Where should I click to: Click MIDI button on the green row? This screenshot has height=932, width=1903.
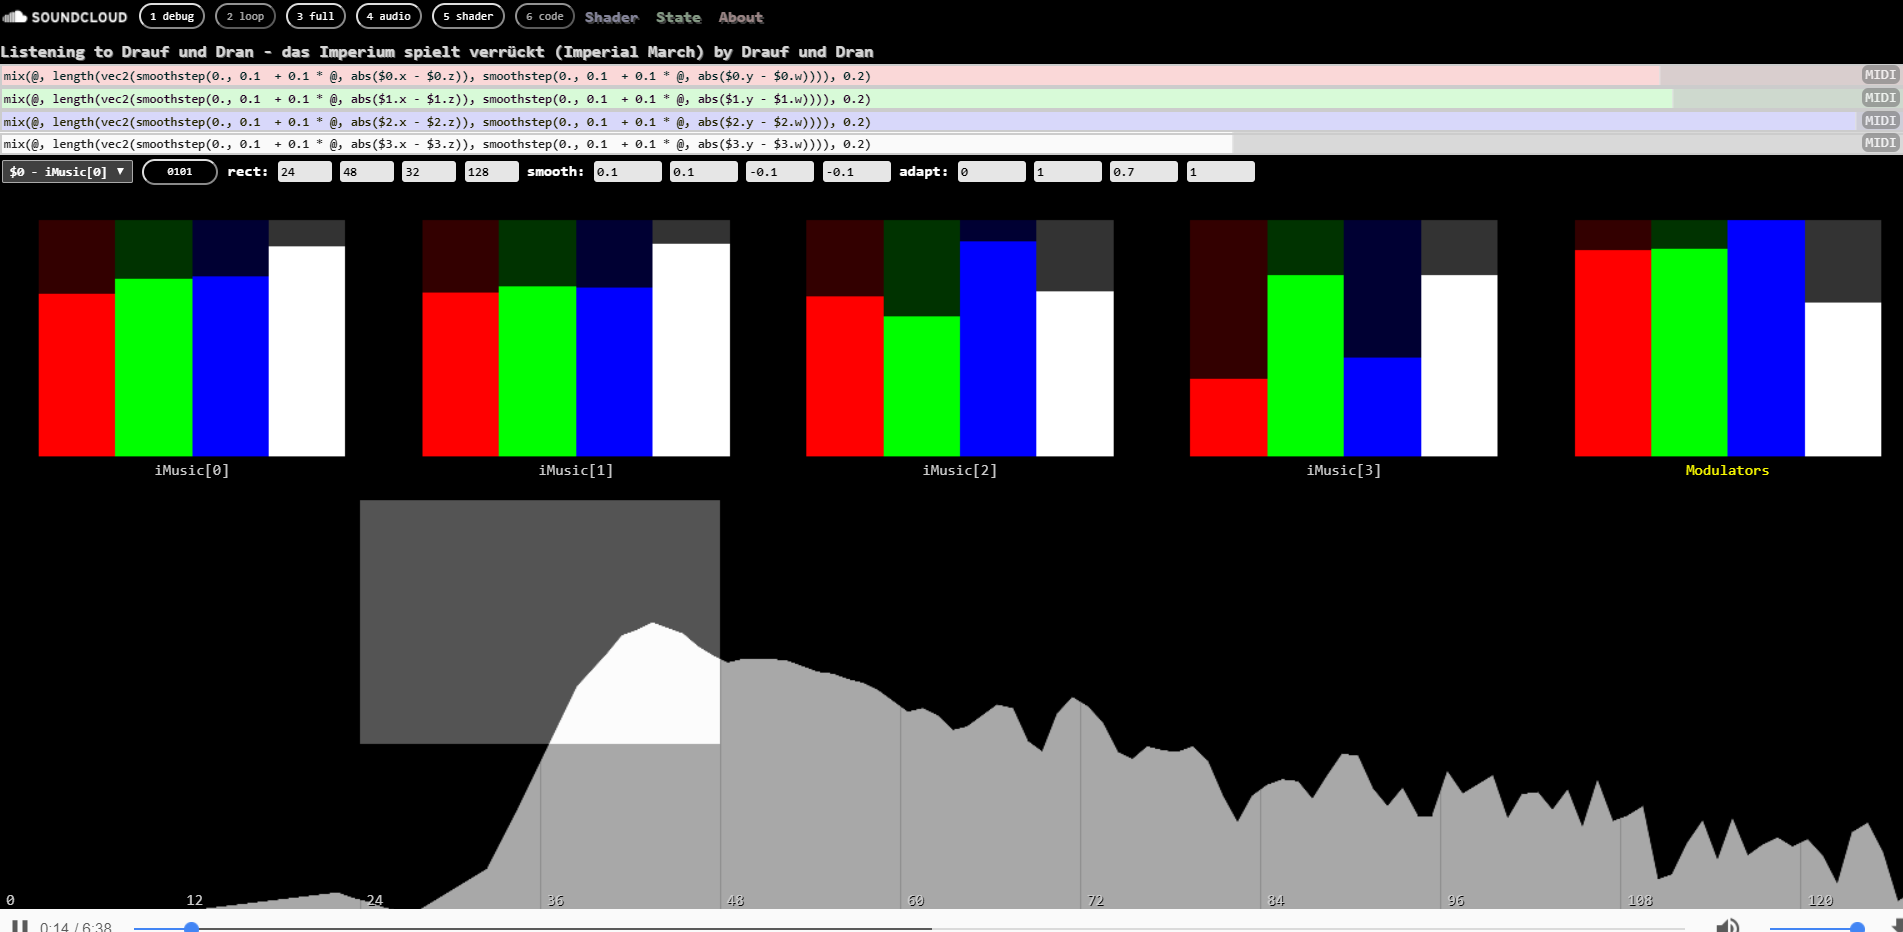coord(1880,98)
